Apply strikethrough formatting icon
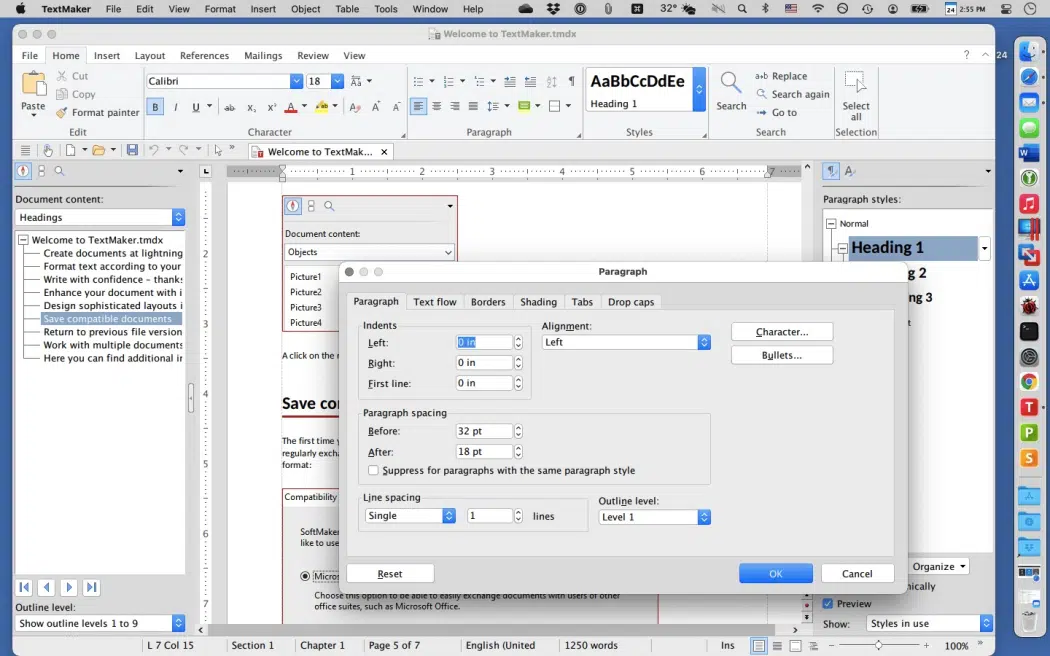1050x656 pixels. (230, 107)
